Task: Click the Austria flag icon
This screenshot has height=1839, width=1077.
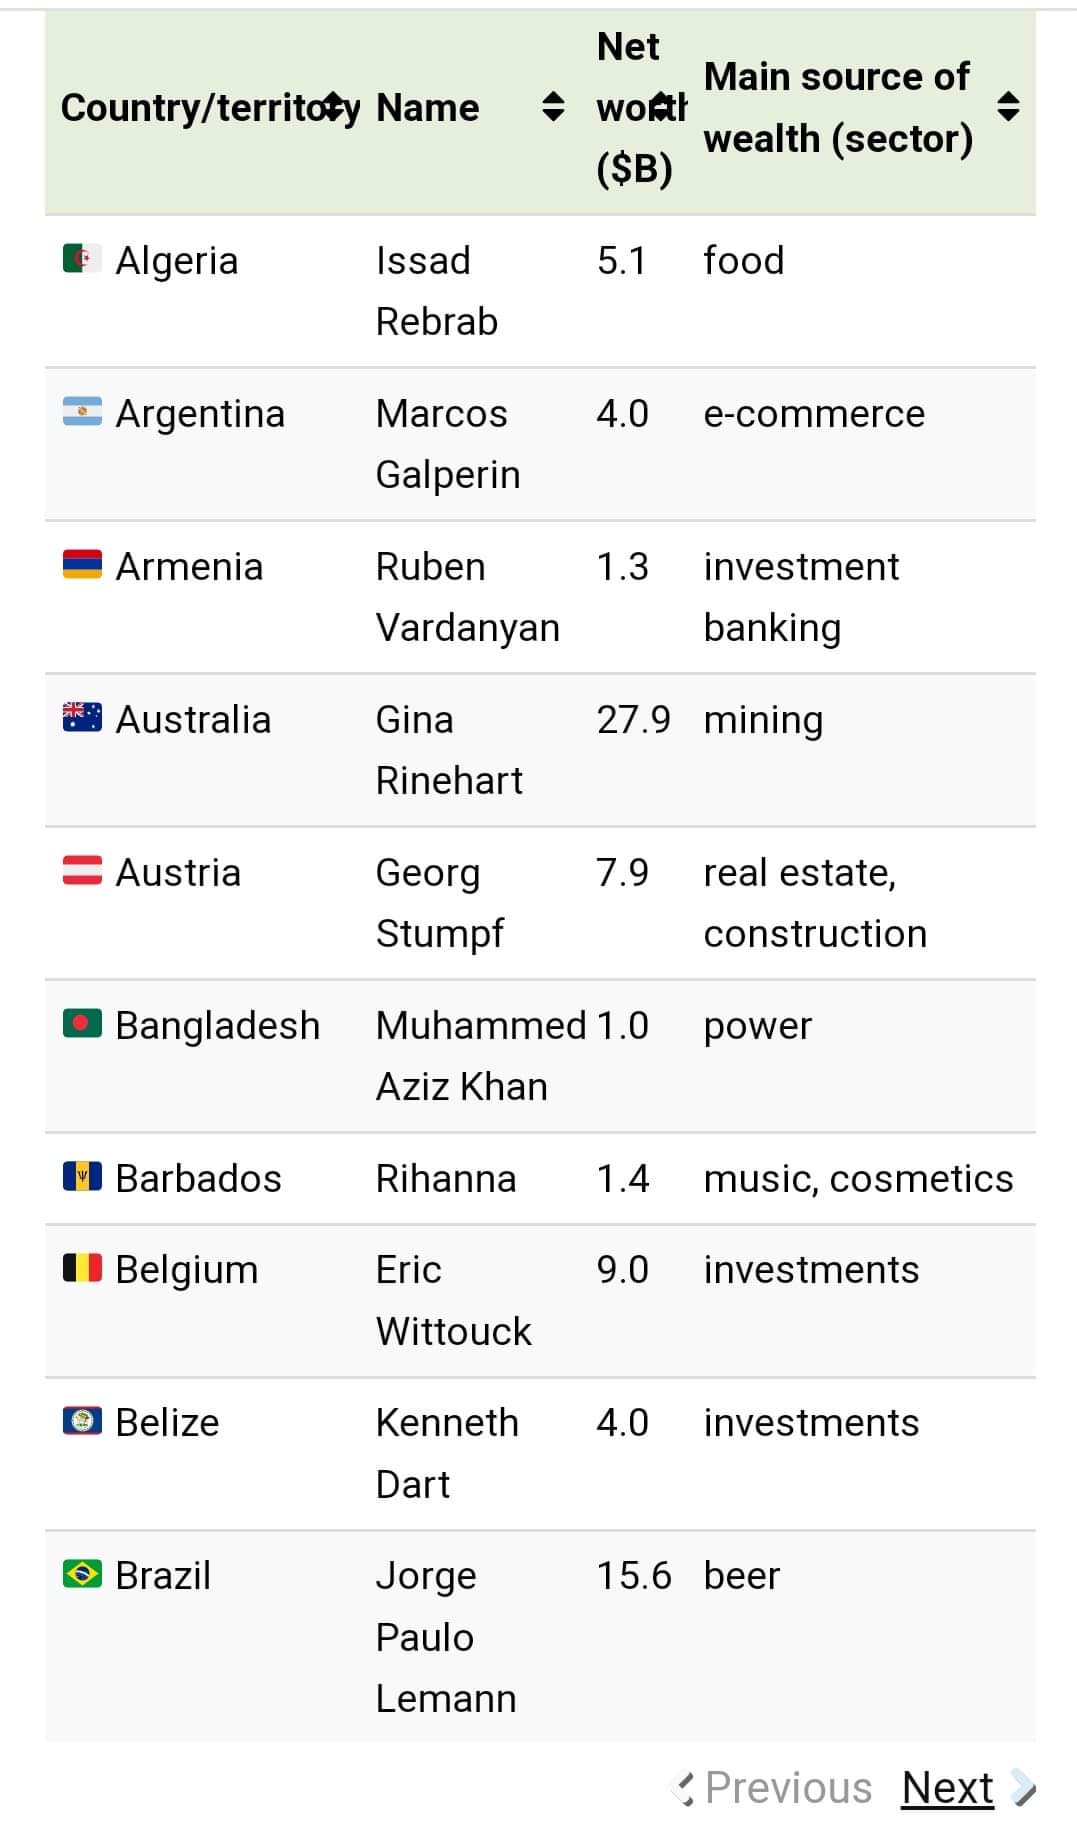Action: coord(82,871)
